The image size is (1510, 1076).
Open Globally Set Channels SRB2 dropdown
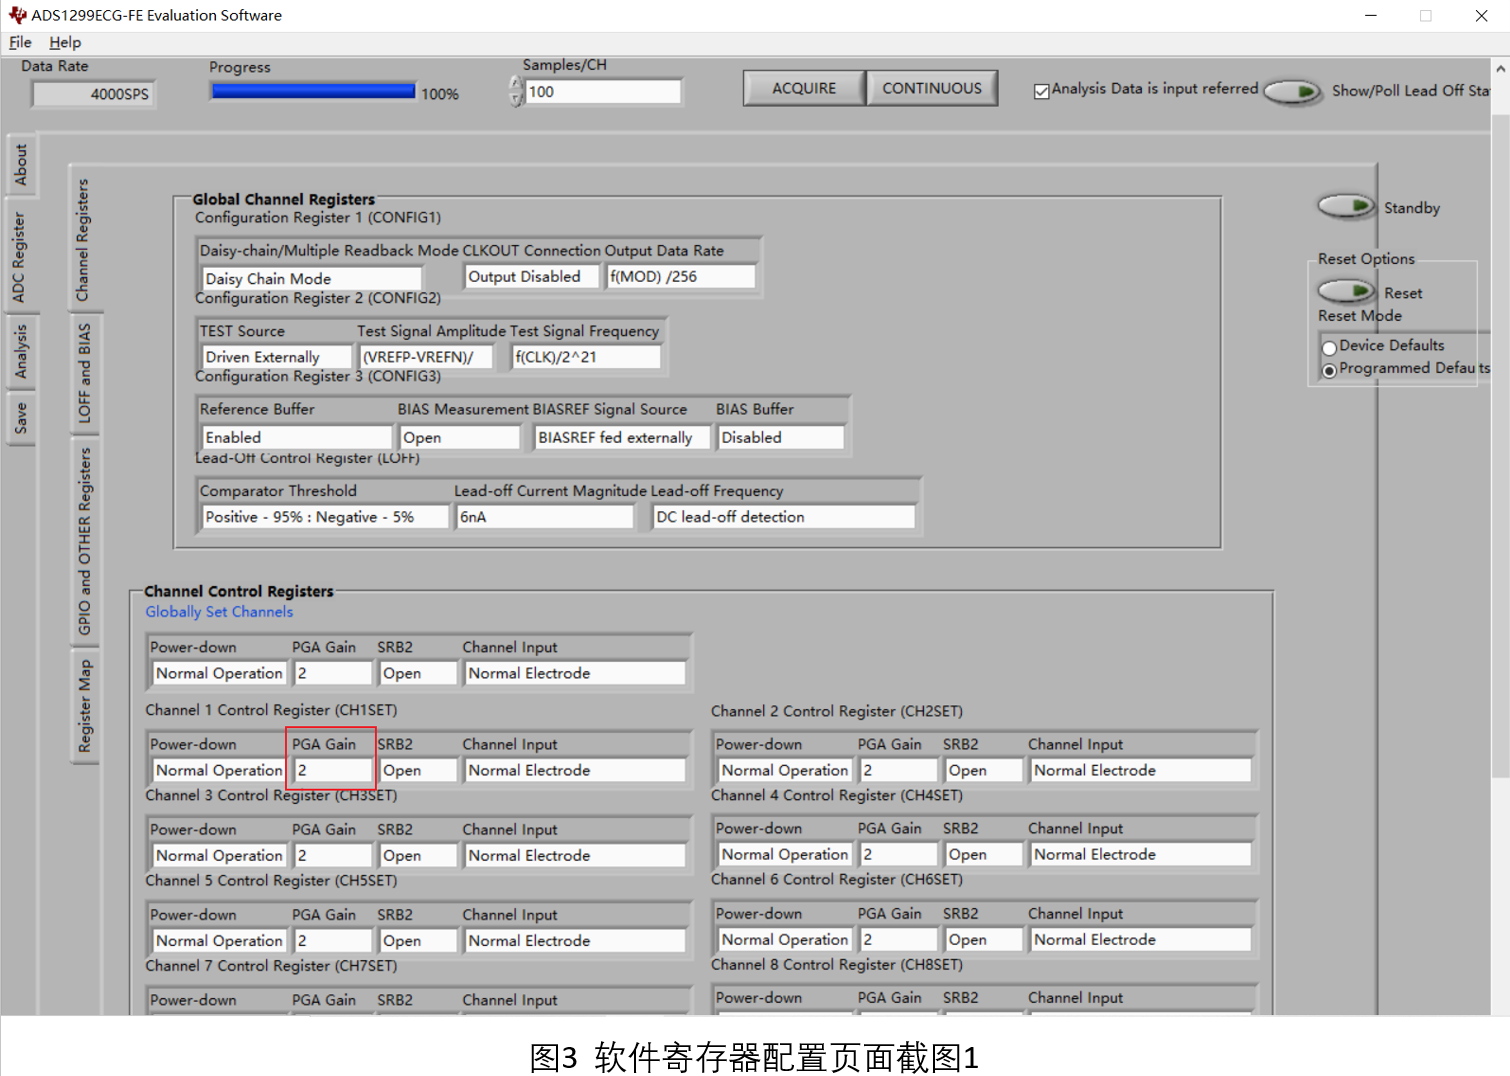[418, 673]
